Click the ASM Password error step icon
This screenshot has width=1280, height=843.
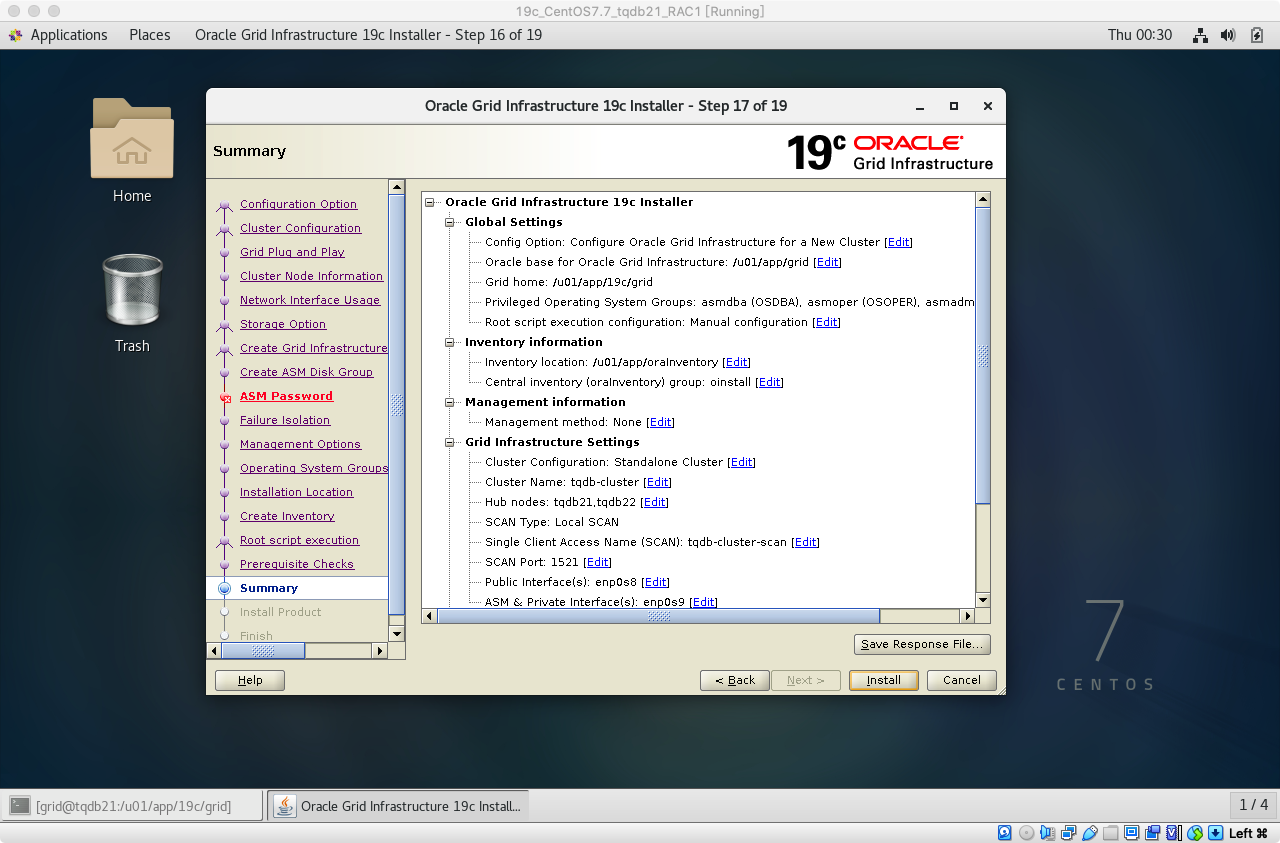tap(225, 397)
